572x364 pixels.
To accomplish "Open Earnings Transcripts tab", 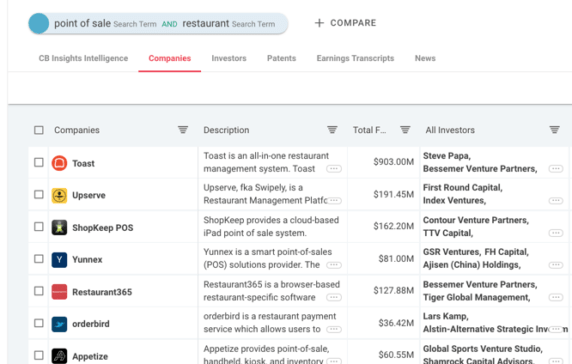I will [x=355, y=58].
